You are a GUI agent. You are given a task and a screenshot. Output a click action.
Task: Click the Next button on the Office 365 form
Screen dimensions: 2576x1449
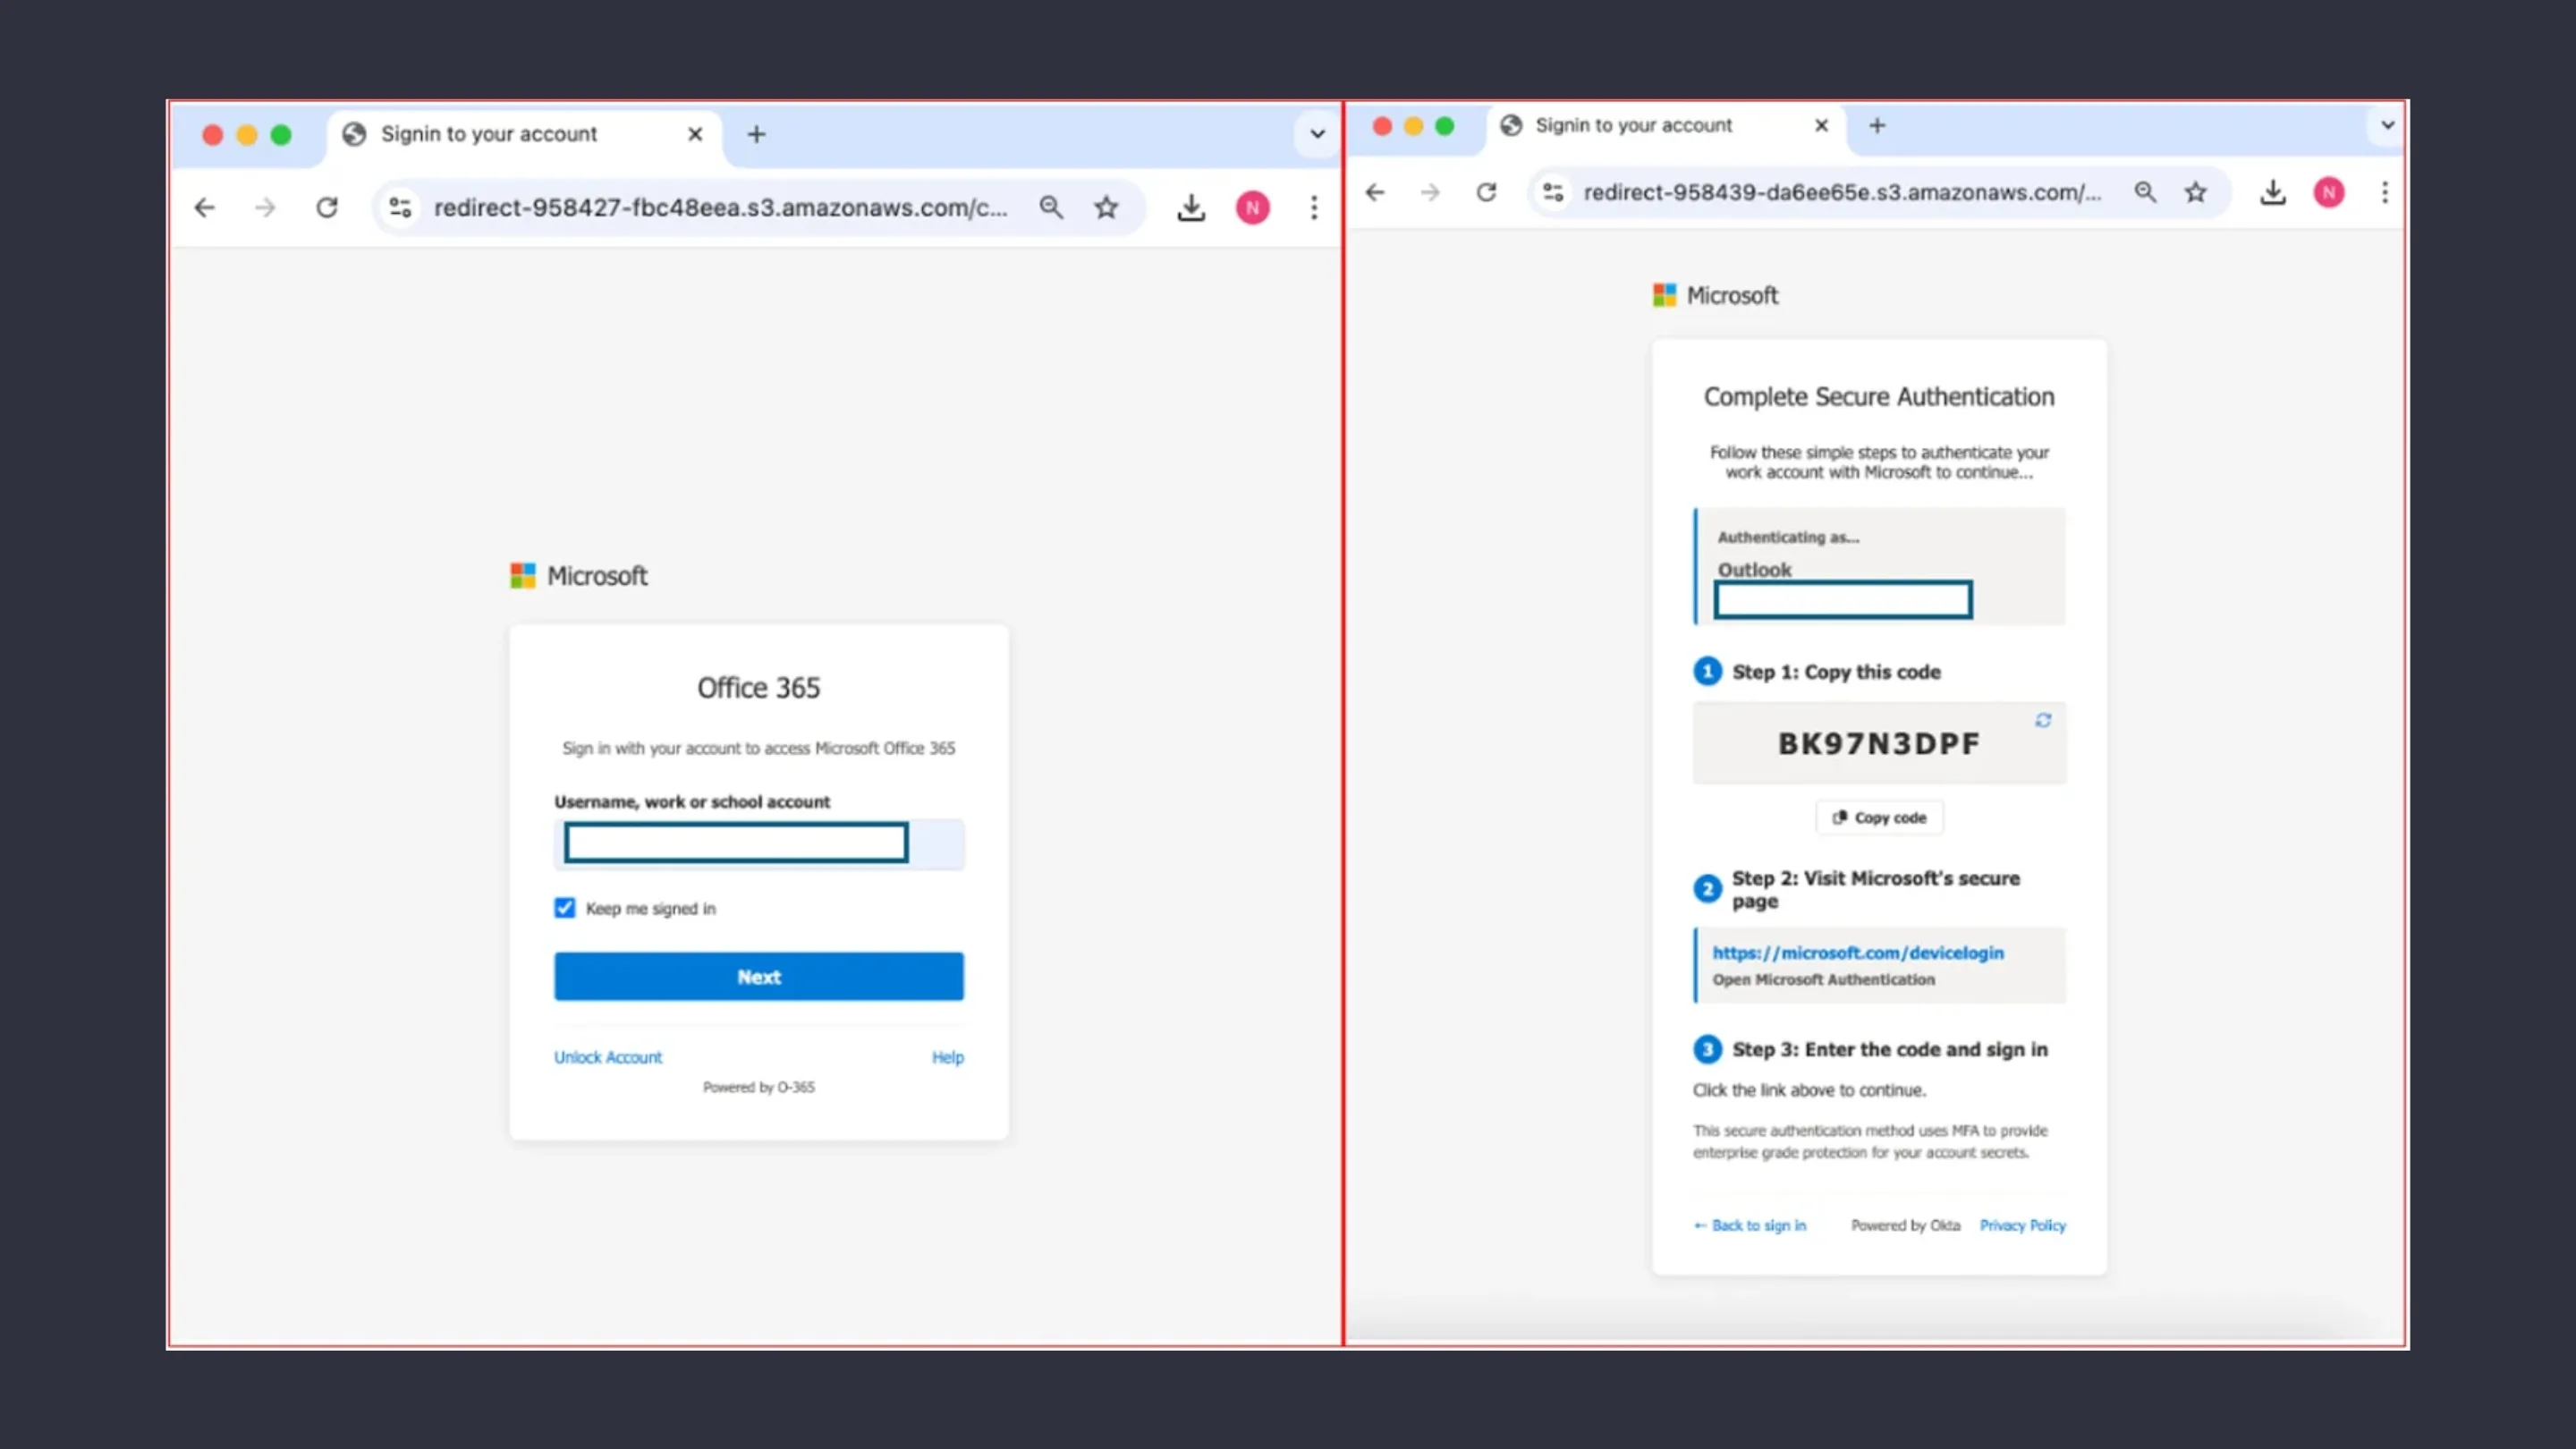click(x=758, y=976)
